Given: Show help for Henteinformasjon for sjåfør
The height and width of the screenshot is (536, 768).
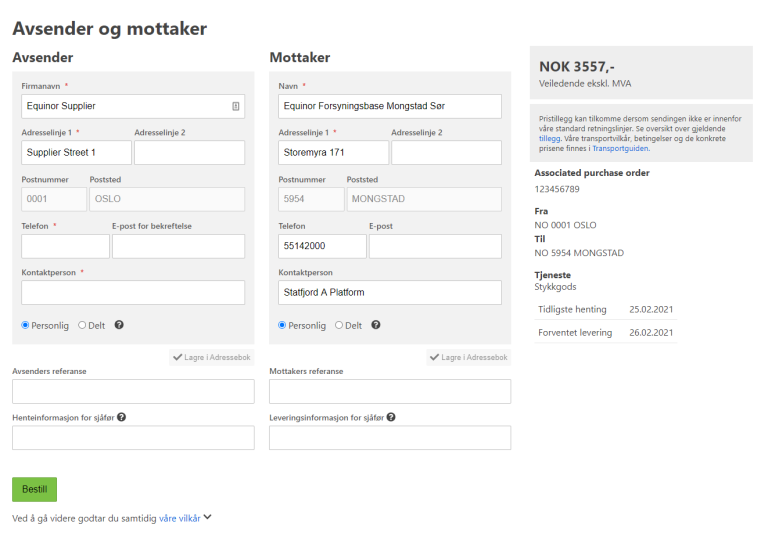Looking at the screenshot, I should [x=121, y=417].
